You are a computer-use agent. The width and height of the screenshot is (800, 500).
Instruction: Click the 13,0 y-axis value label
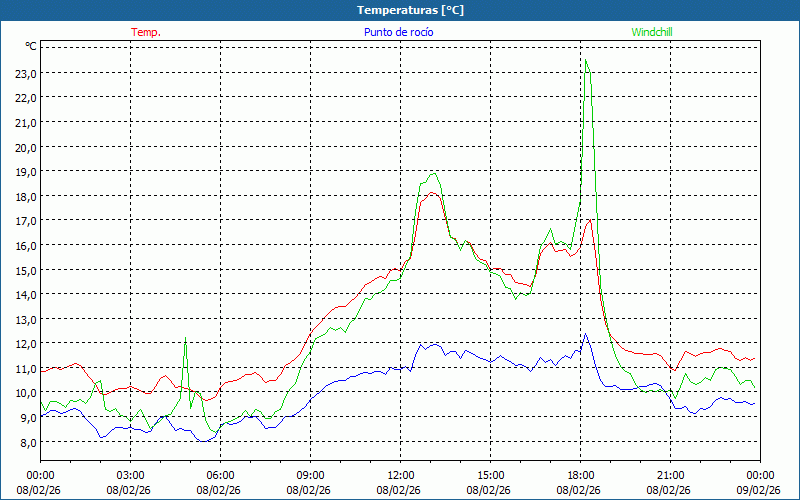[25, 319]
